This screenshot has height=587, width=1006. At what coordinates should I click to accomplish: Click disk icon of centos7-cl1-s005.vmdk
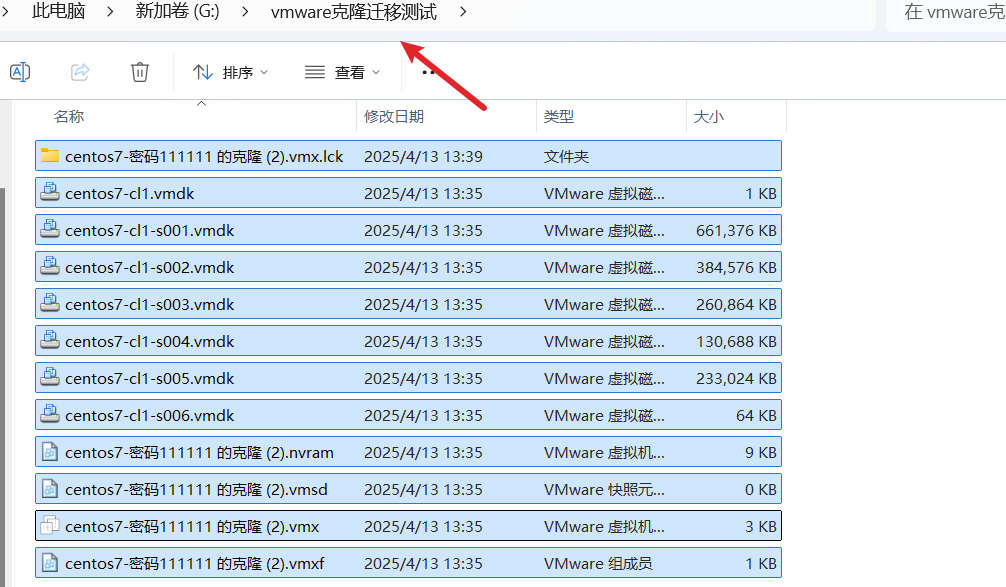[49, 377]
